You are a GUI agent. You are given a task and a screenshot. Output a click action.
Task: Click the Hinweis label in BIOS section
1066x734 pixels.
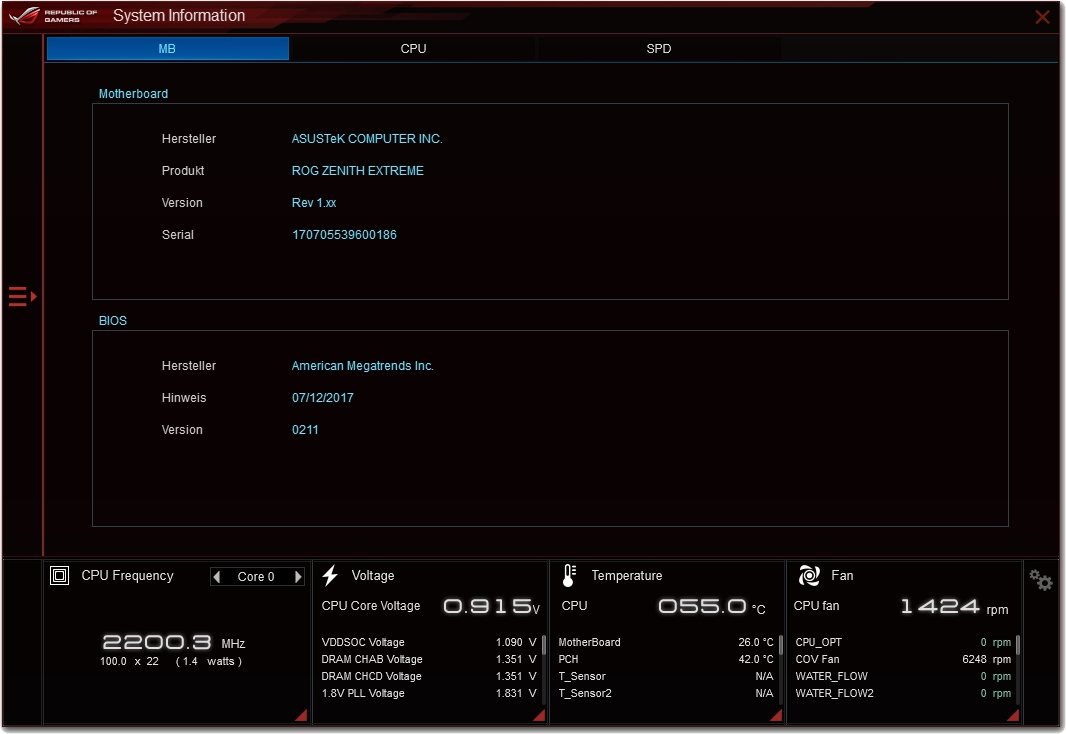click(x=184, y=398)
